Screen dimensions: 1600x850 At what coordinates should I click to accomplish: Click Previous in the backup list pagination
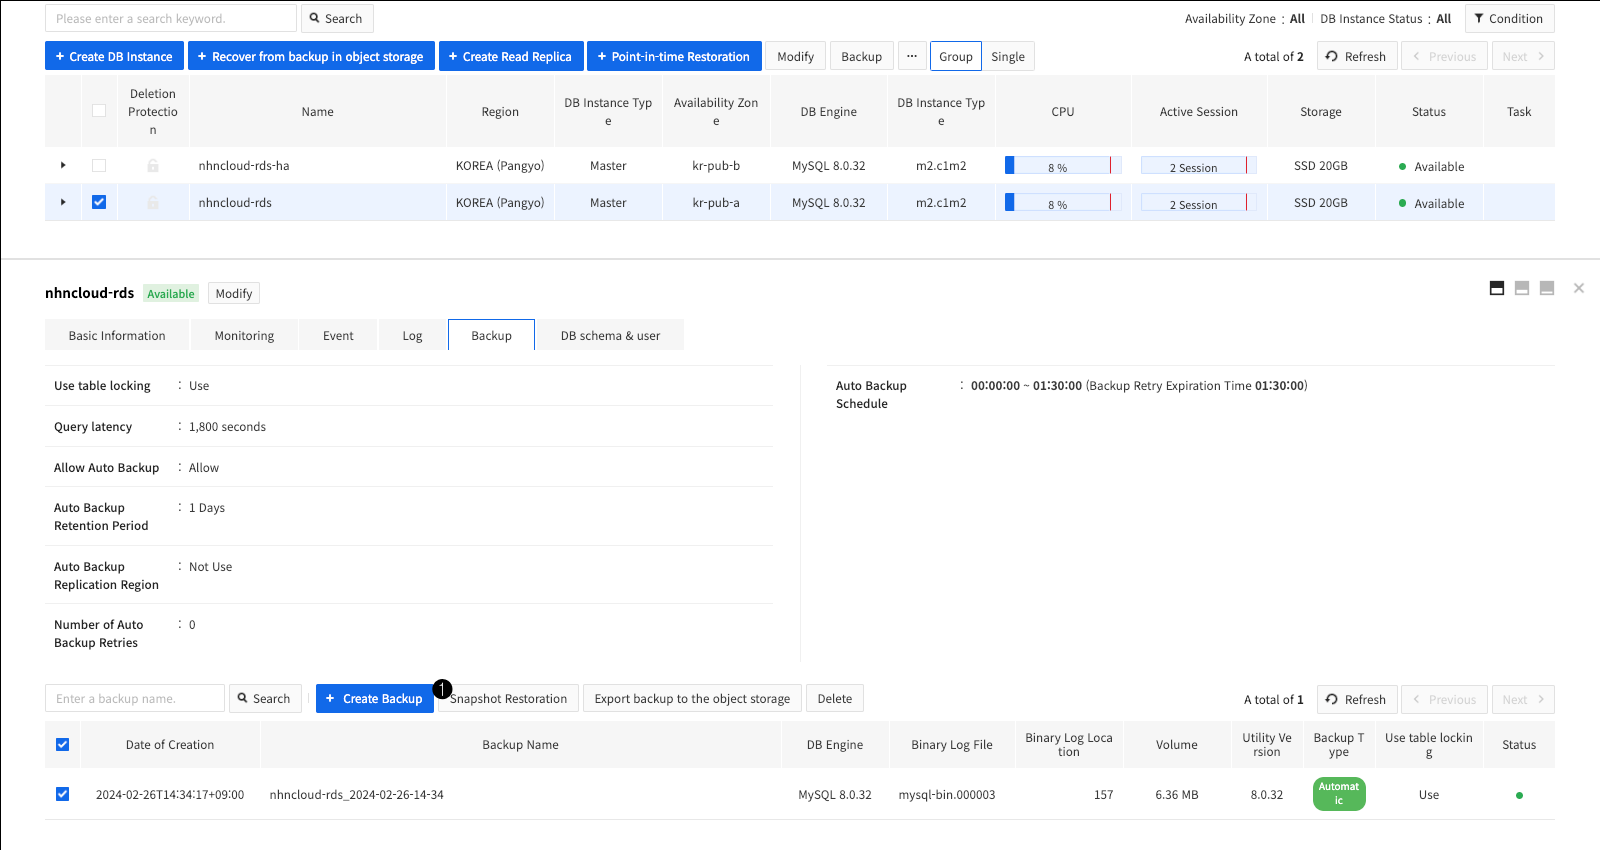tap(1444, 699)
